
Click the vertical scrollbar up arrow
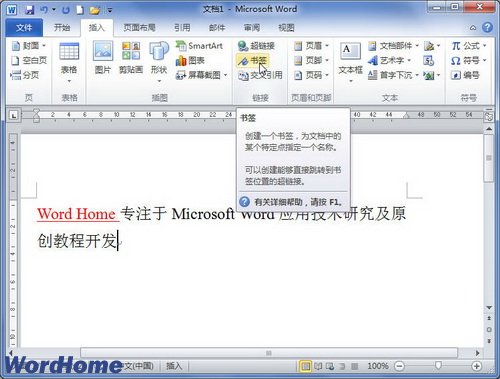pos(489,128)
